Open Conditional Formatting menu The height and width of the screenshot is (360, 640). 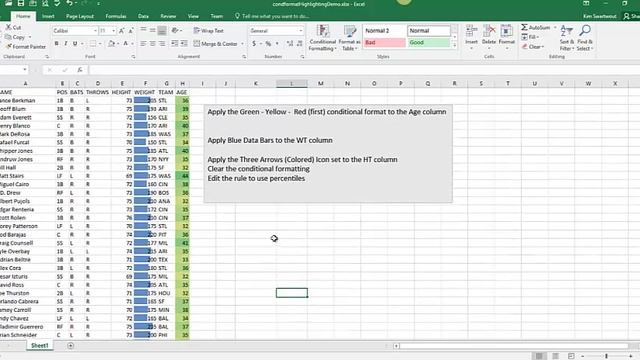click(322, 38)
